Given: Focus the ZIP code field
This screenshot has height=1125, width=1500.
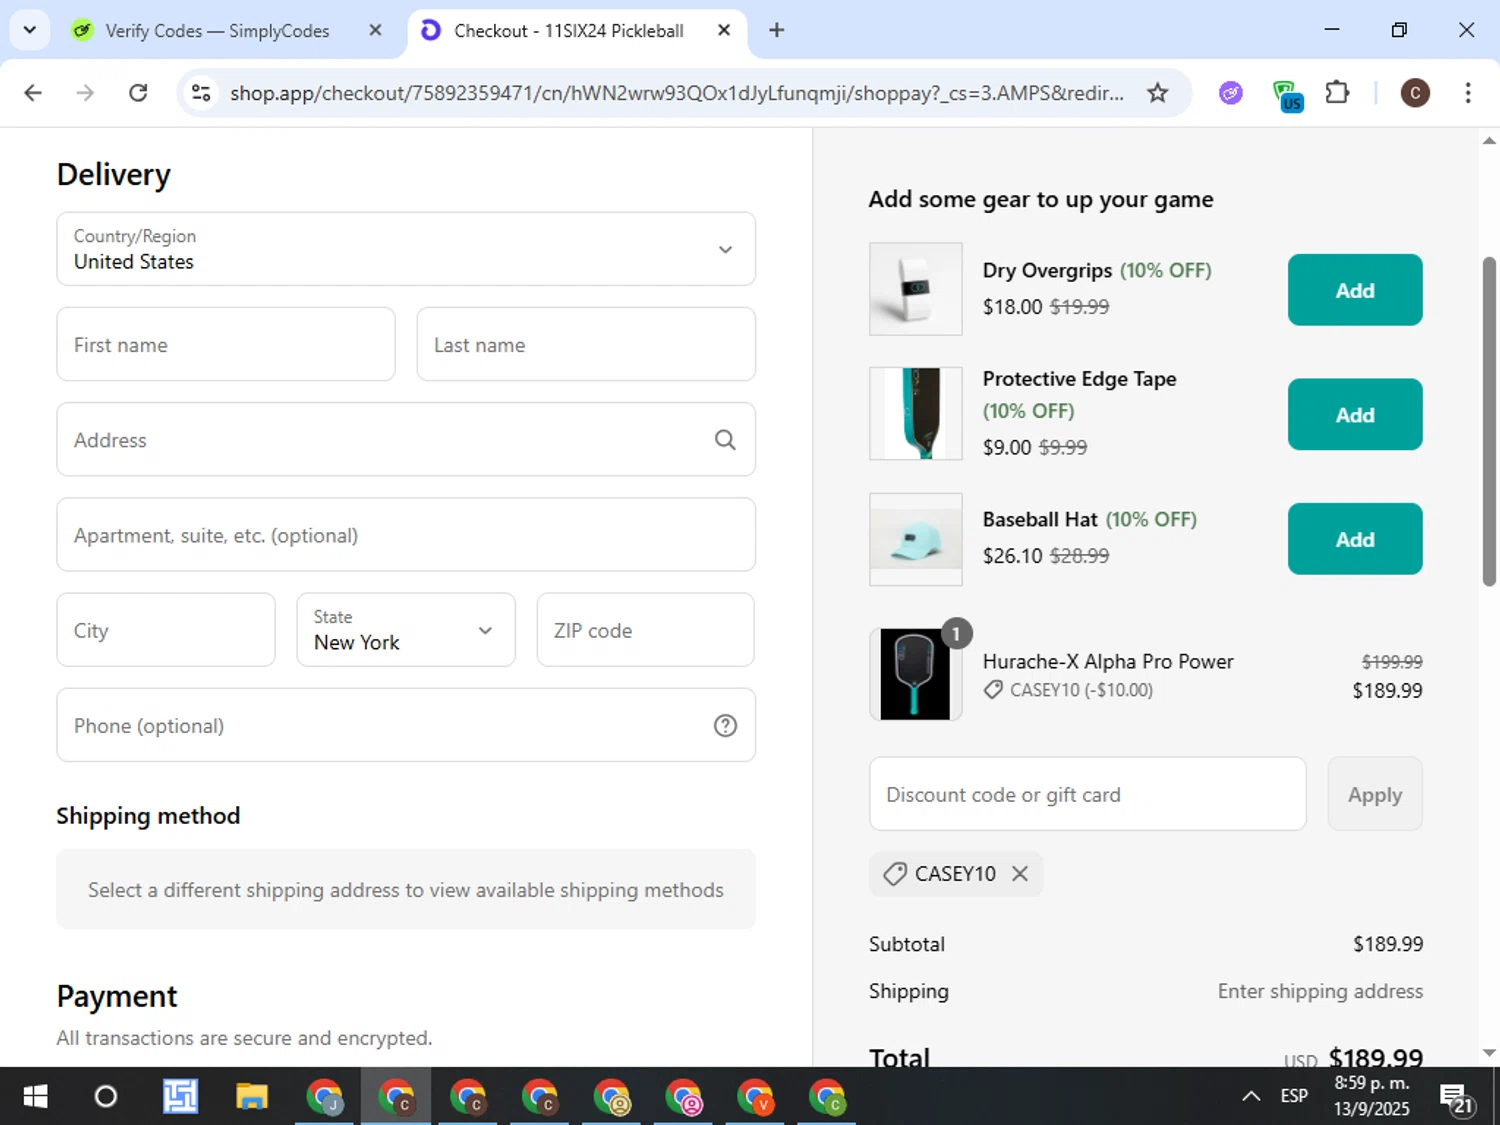Looking at the screenshot, I should pos(646,630).
